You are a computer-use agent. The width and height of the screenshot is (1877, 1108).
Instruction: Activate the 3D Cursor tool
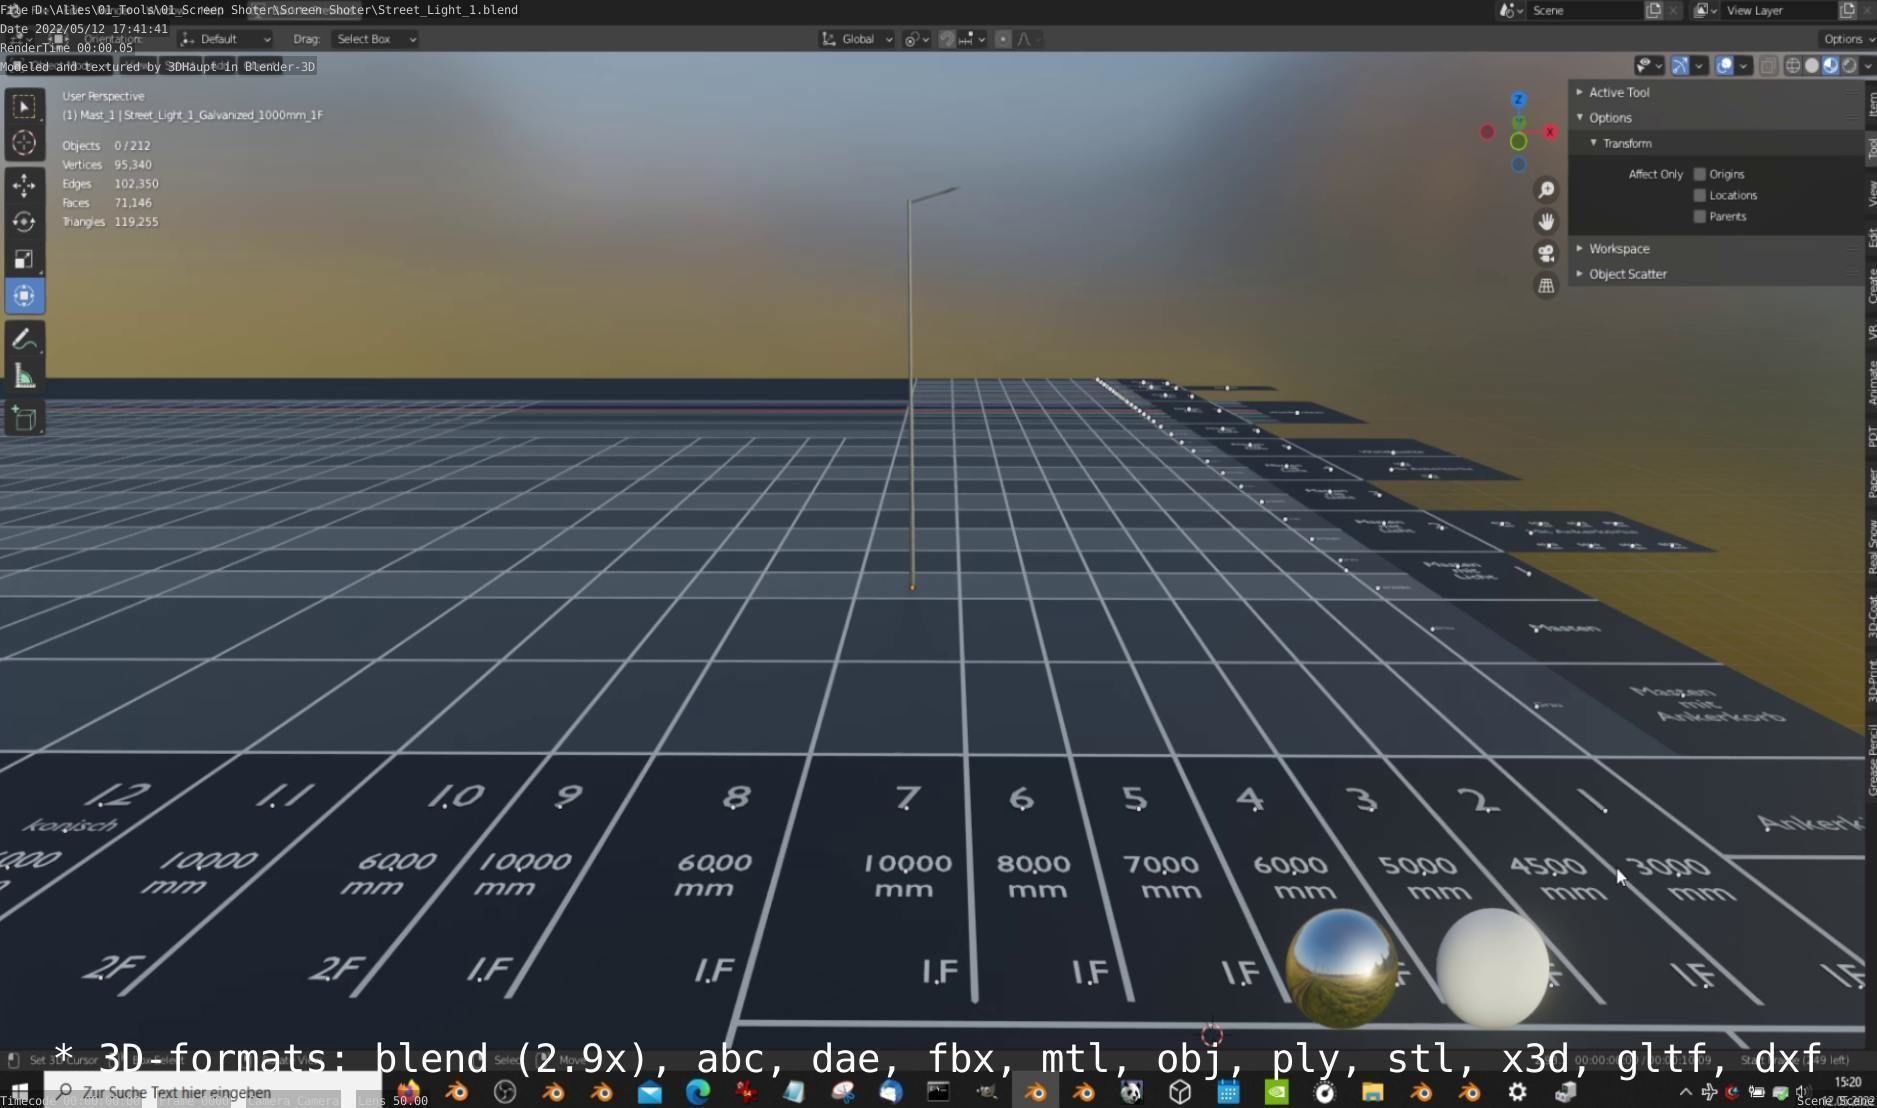click(x=25, y=143)
